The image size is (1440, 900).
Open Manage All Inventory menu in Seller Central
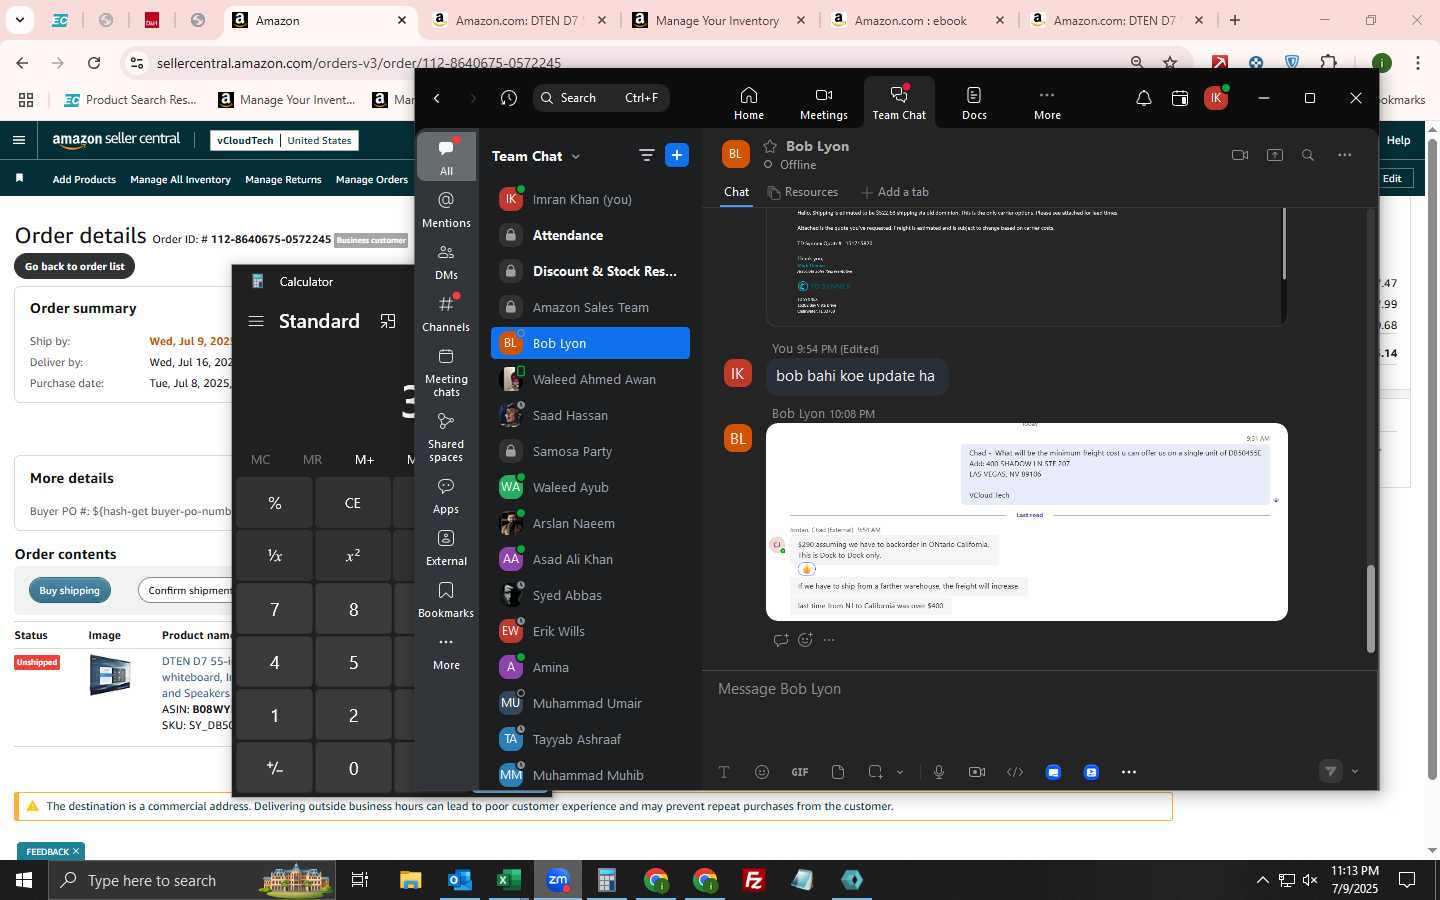point(180,180)
